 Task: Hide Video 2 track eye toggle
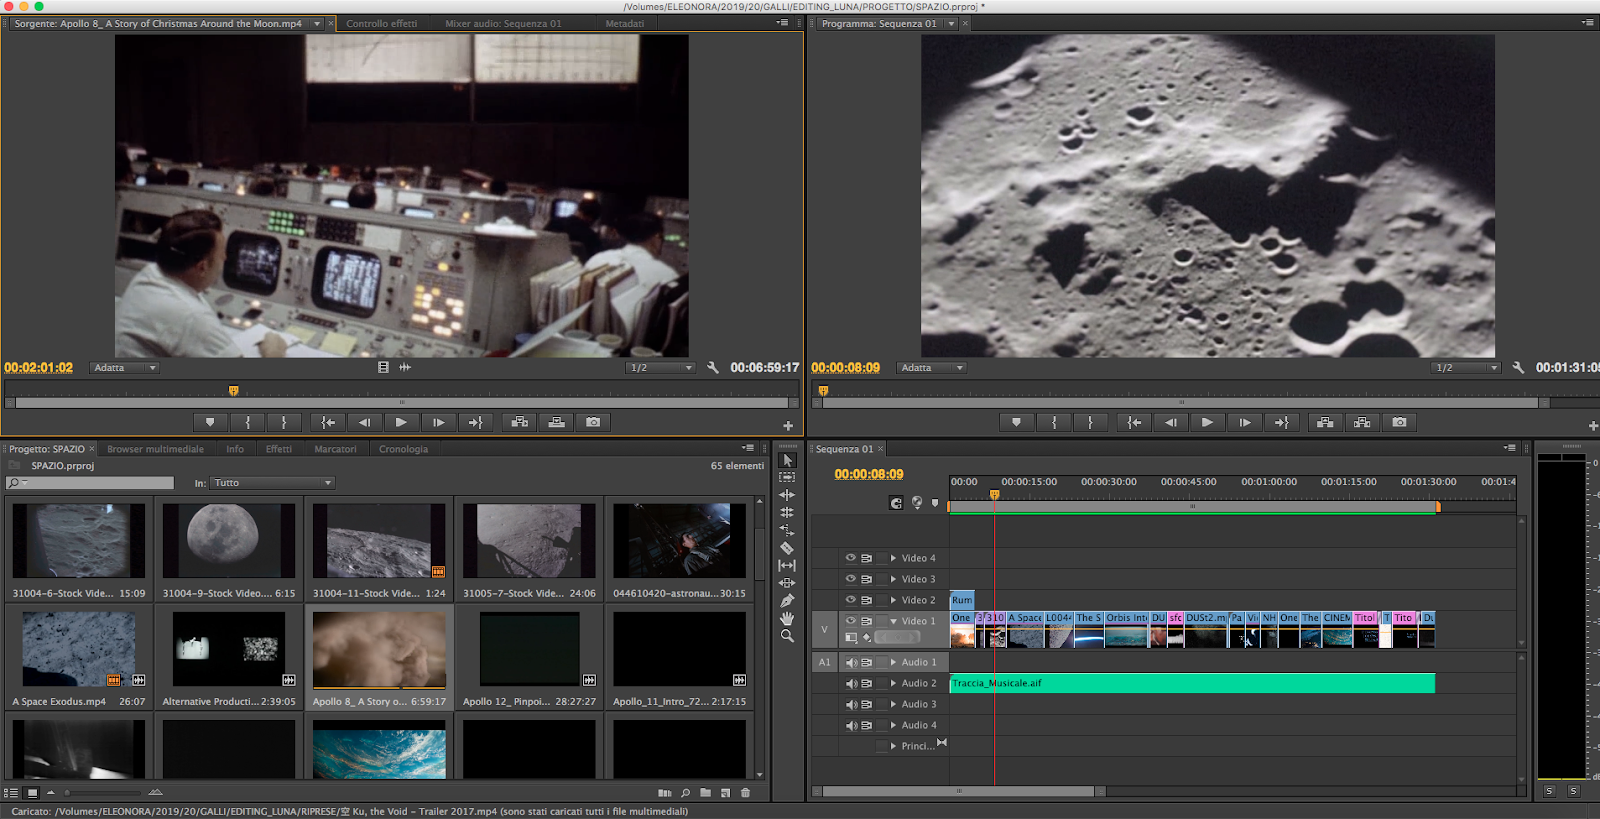pos(851,600)
